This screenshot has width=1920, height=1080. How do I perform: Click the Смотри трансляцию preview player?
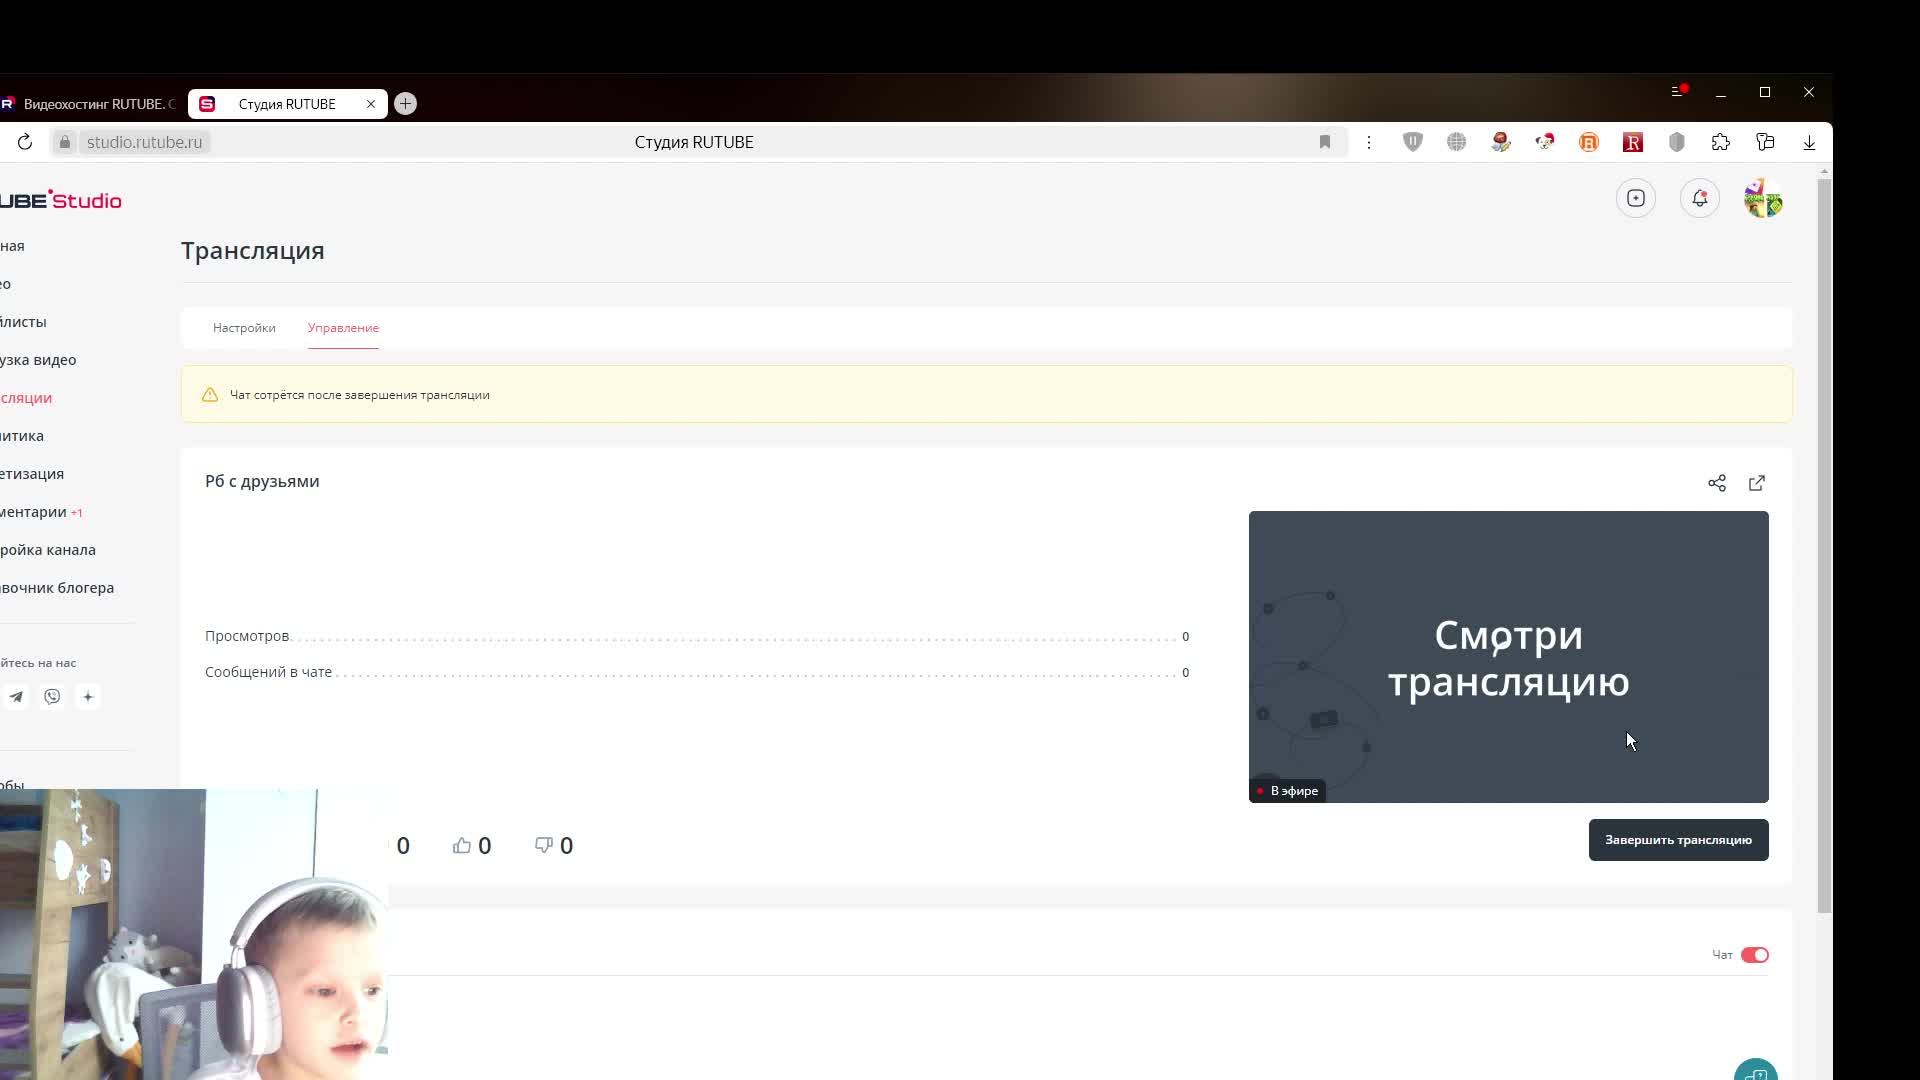point(1508,656)
